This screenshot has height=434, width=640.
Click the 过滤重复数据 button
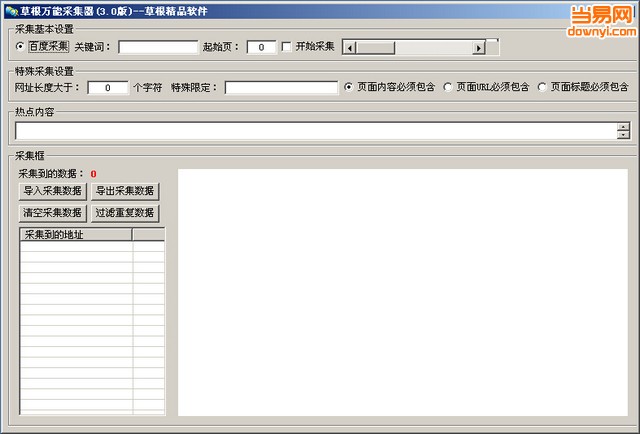pos(125,213)
